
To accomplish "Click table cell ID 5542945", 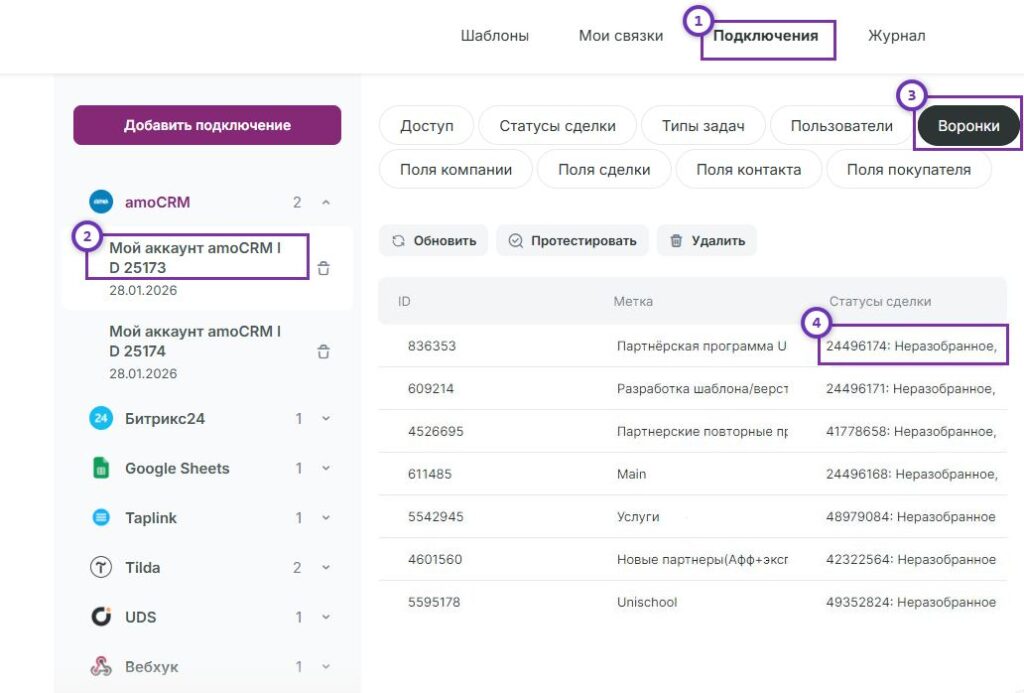I will click(x=436, y=516).
